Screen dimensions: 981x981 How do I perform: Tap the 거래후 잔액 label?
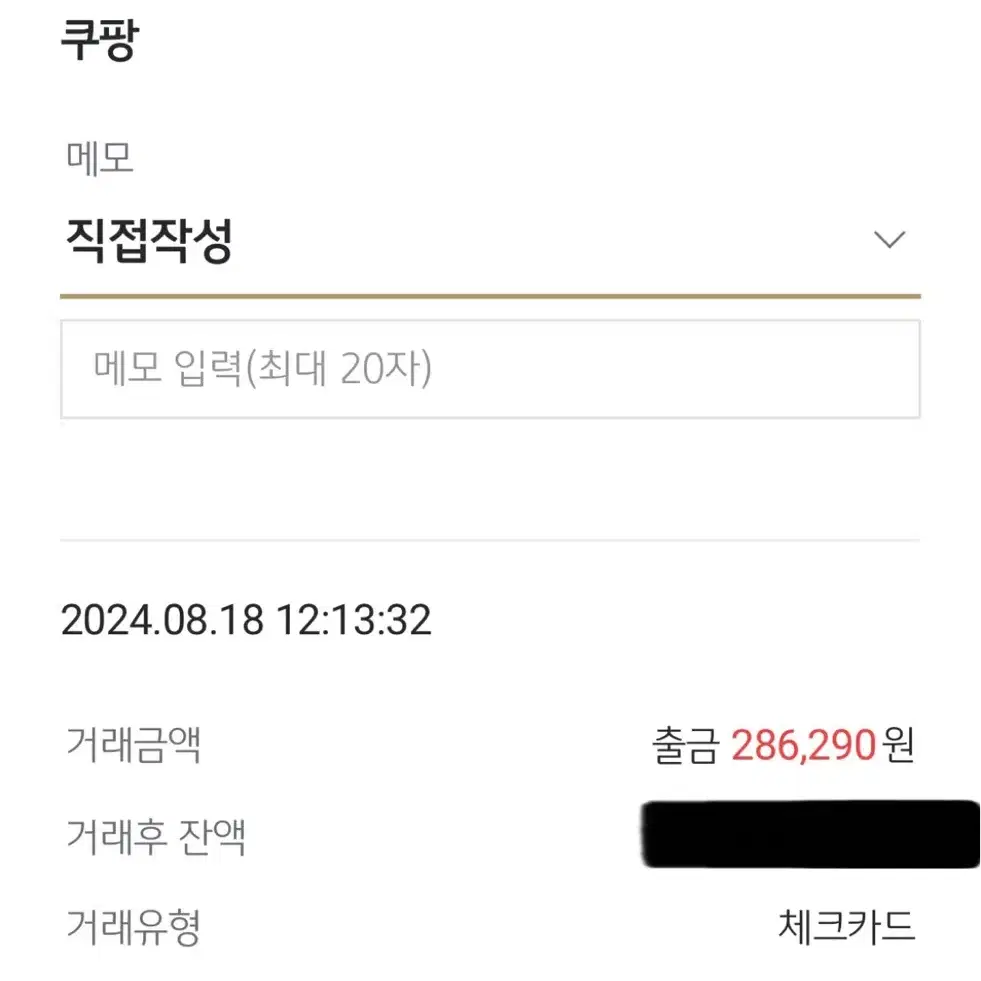[x=156, y=836]
